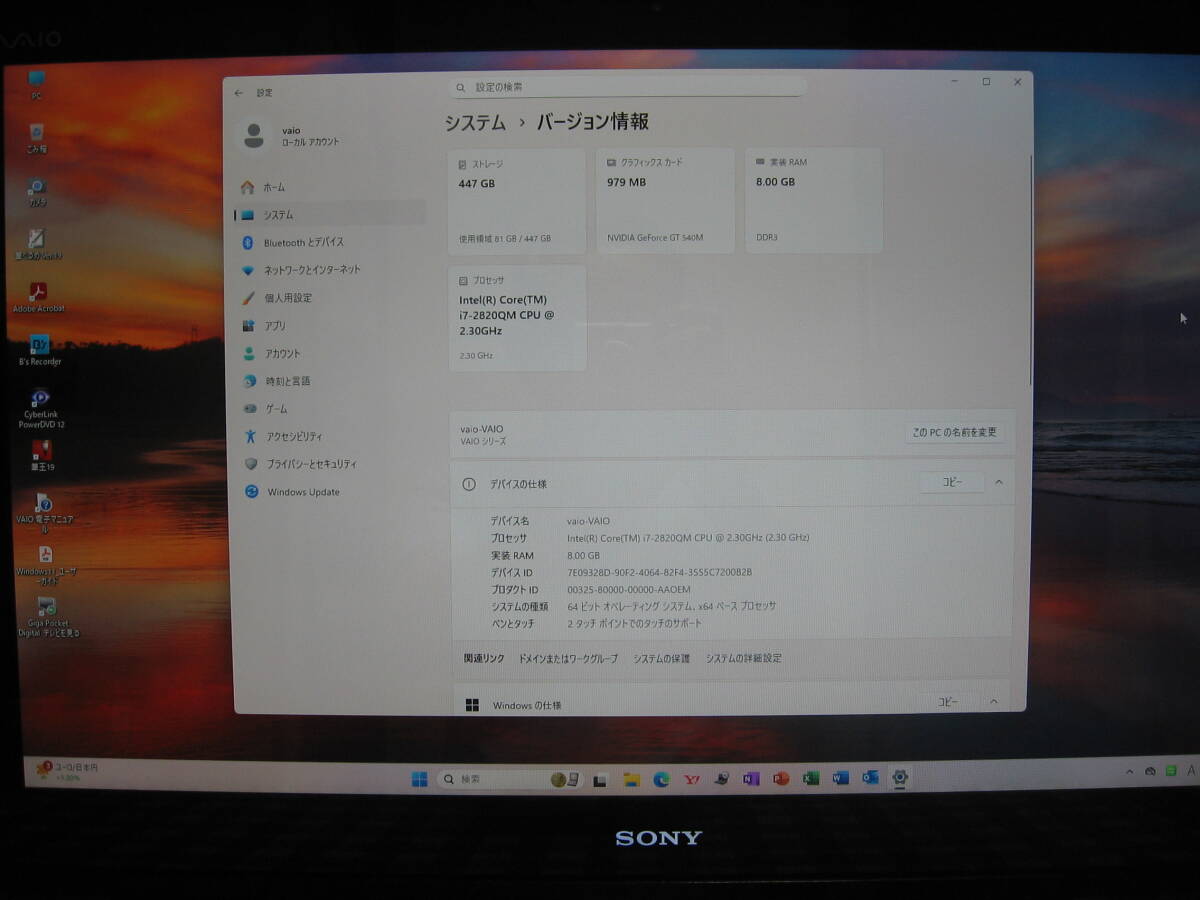
Task: Click the Windows logo beside Windows の仕様
Action: click(472, 705)
